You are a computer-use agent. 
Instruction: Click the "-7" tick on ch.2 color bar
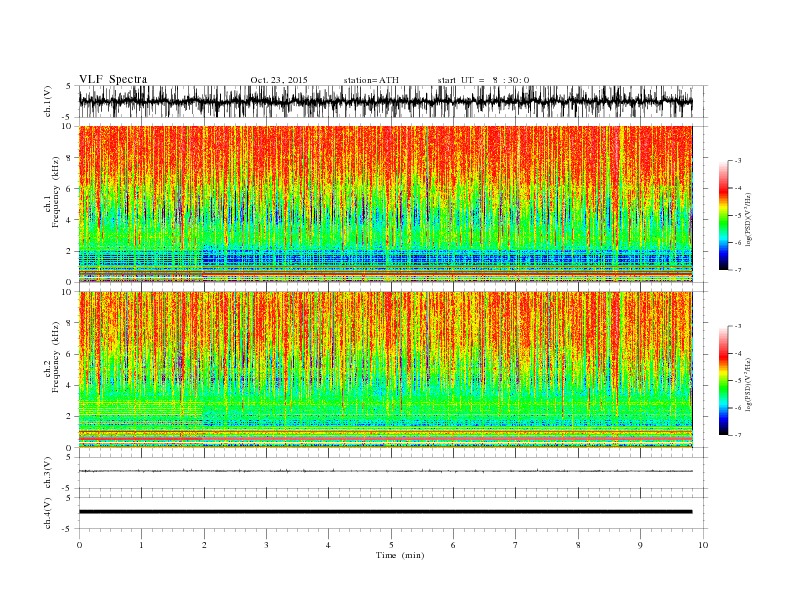coord(738,435)
